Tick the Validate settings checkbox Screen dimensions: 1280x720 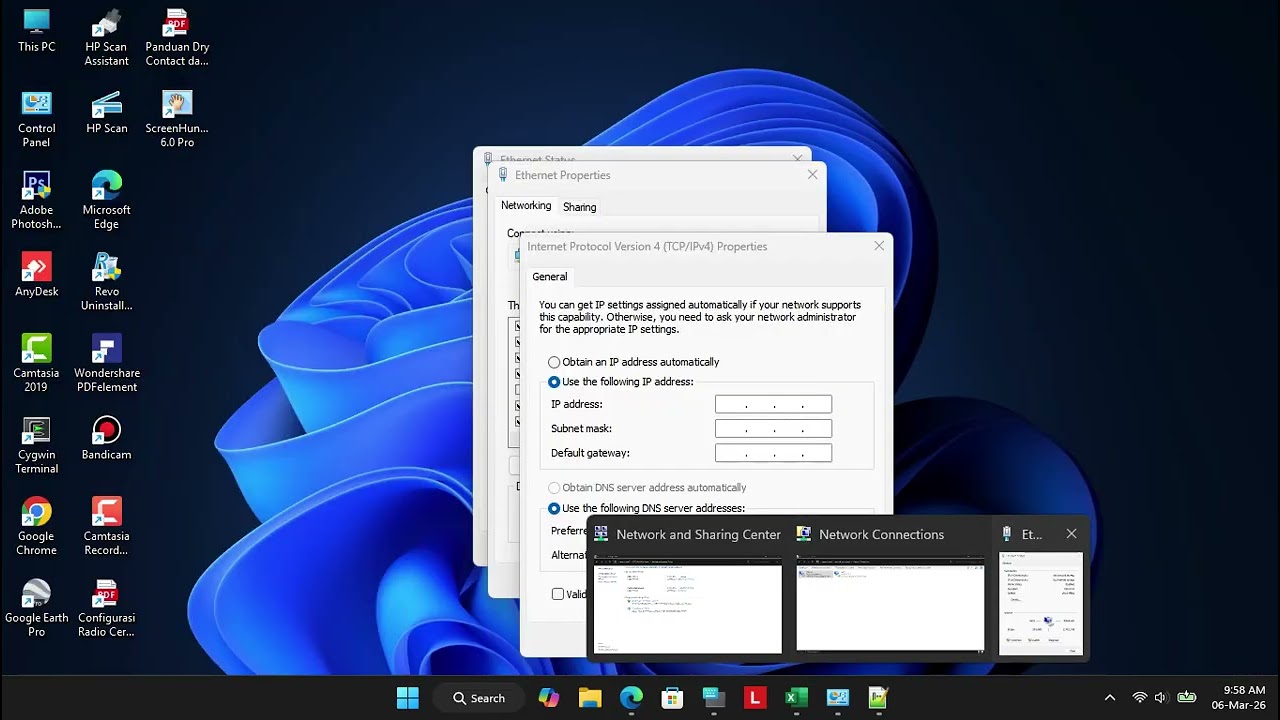558,594
